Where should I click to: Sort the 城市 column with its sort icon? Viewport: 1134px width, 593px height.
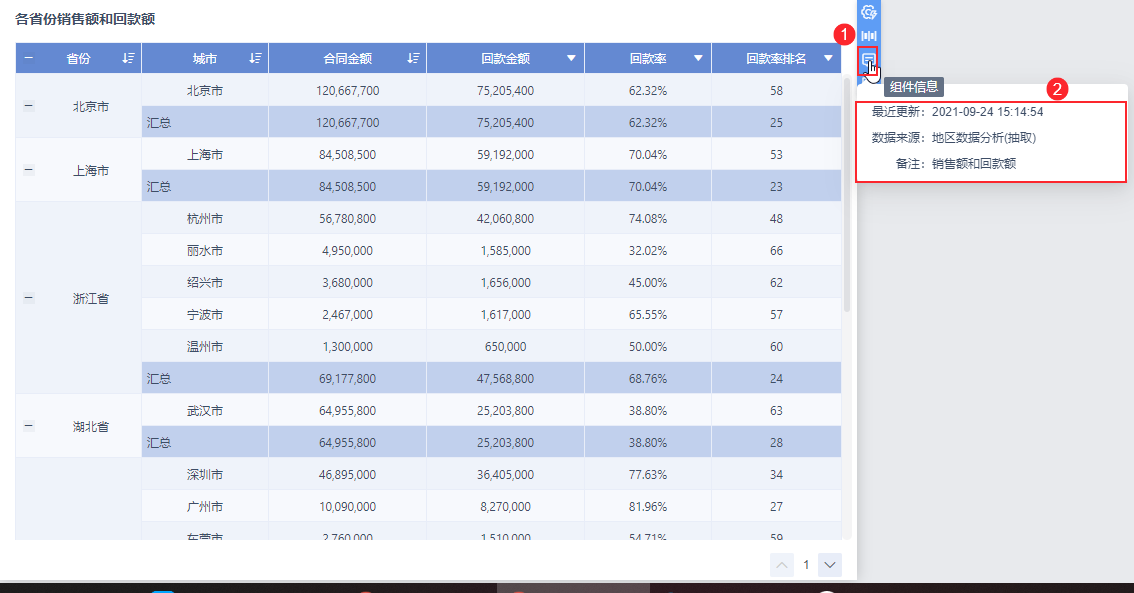click(x=255, y=59)
